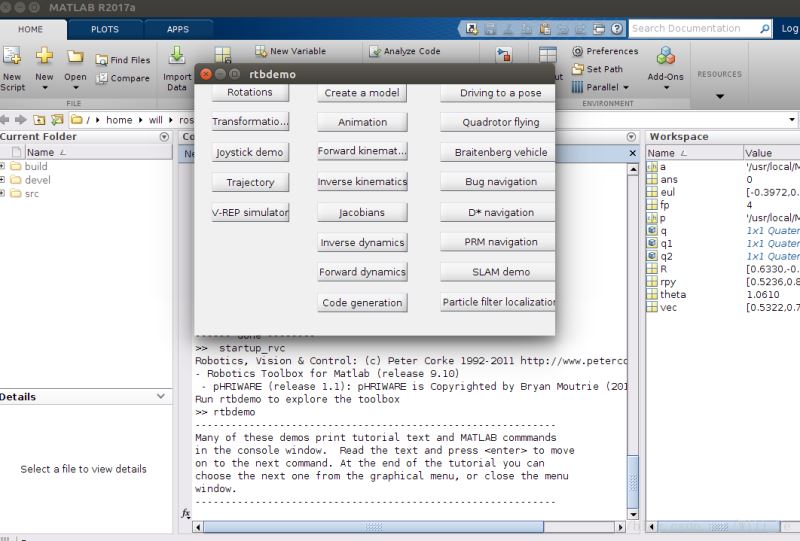
Task: Switch to the APPS tab
Action: pos(177,29)
